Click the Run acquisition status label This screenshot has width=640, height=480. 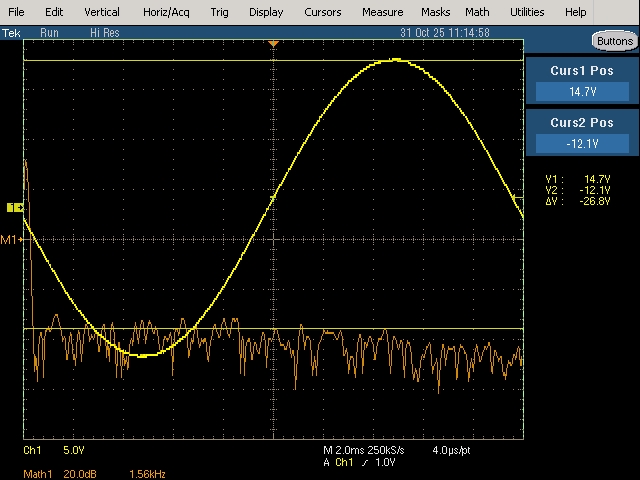pyautogui.click(x=49, y=33)
